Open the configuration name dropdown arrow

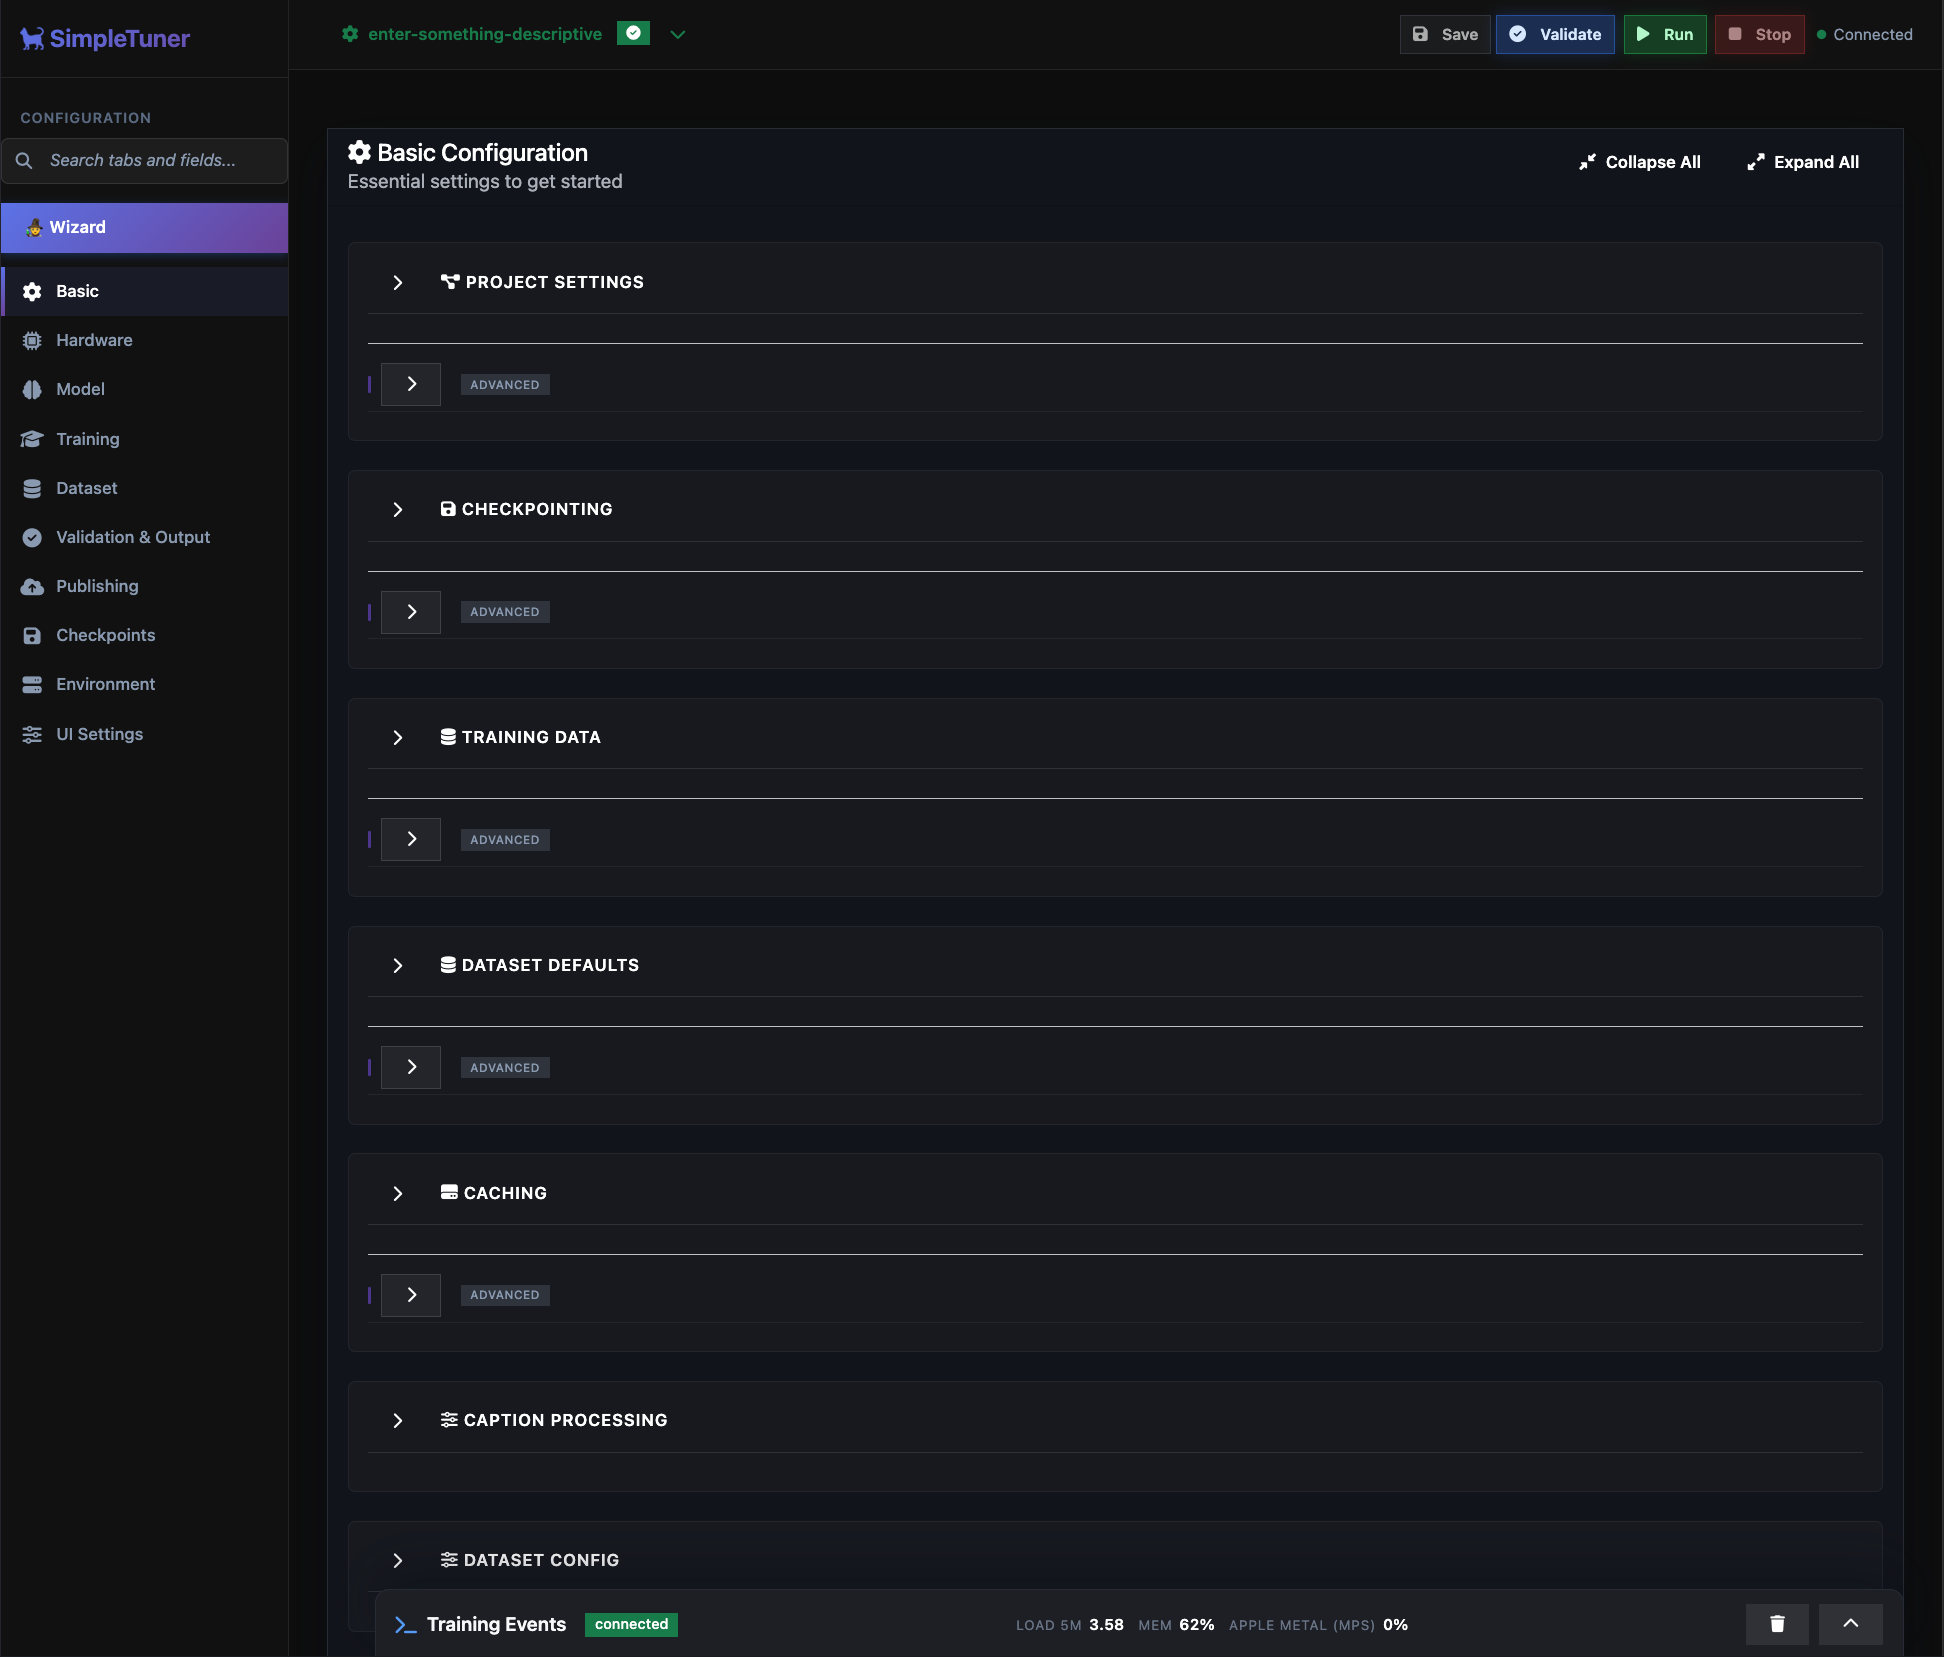(x=678, y=34)
